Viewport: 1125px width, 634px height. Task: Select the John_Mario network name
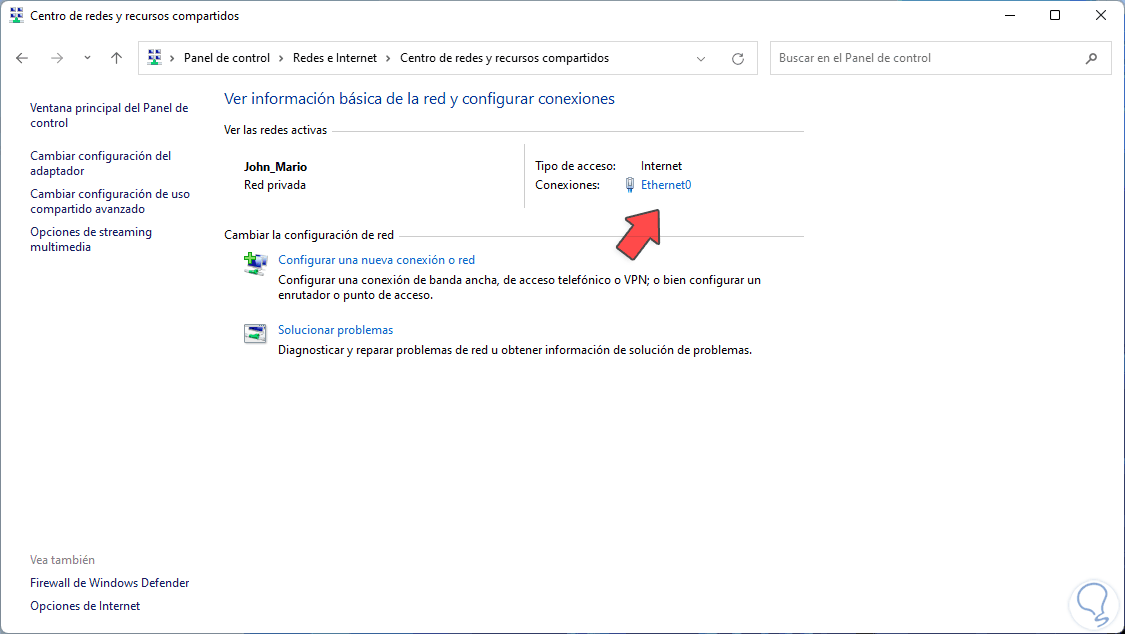pos(276,167)
